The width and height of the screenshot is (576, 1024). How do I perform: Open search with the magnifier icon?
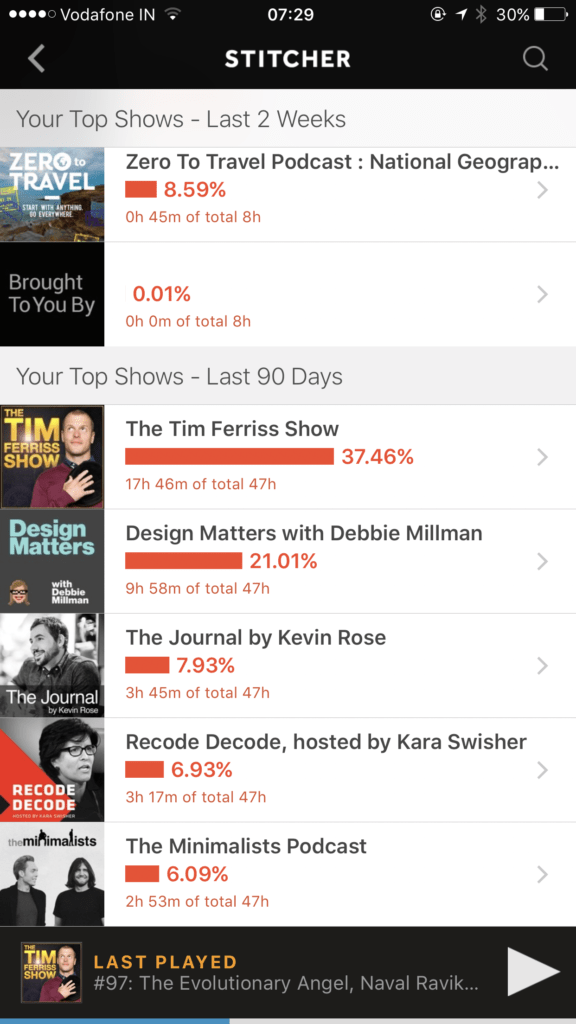pyautogui.click(x=535, y=59)
